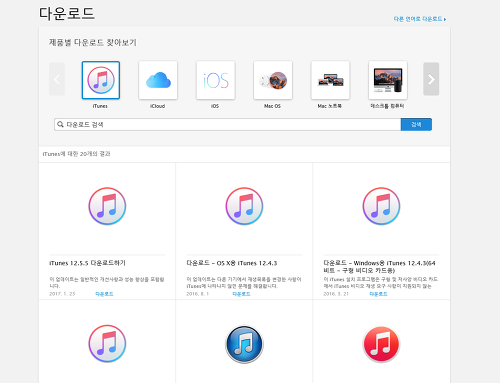Click the Mac OS label under tile

pos(272,106)
